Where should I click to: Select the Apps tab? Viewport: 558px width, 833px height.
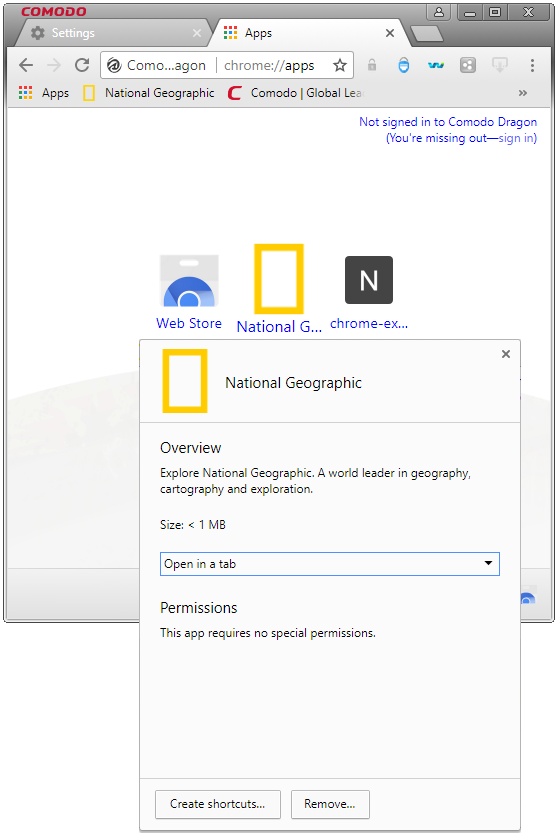coord(311,33)
